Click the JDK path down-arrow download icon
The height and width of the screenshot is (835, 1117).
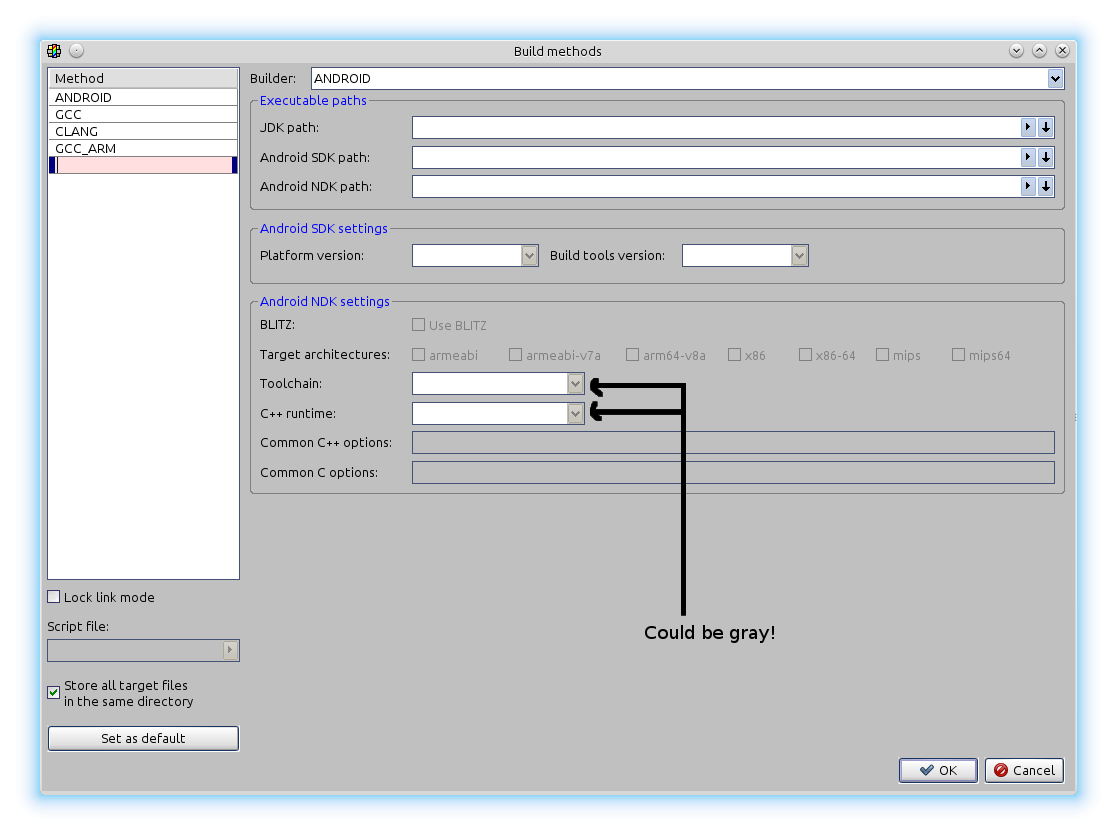(1045, 127)
